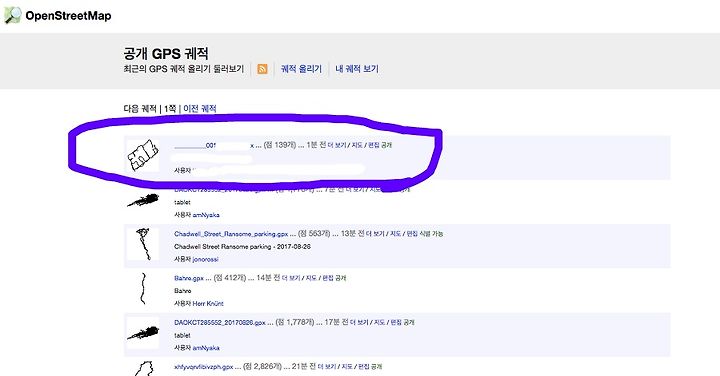Image resolution: width=720 pixels, height=376 pixels.
Task: Click 더 보기 in the Bahre.gpx row
Action: click(x=291, y=278)
